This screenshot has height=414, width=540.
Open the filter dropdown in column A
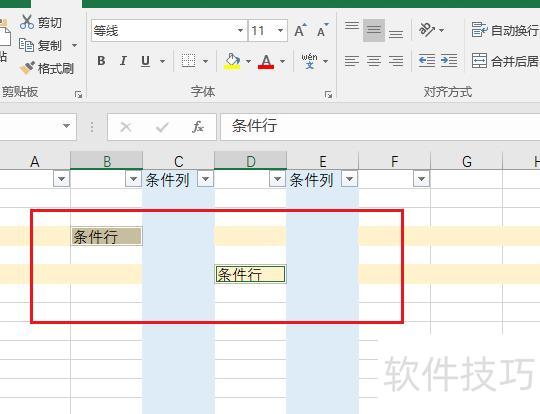(x=62, y=179)
